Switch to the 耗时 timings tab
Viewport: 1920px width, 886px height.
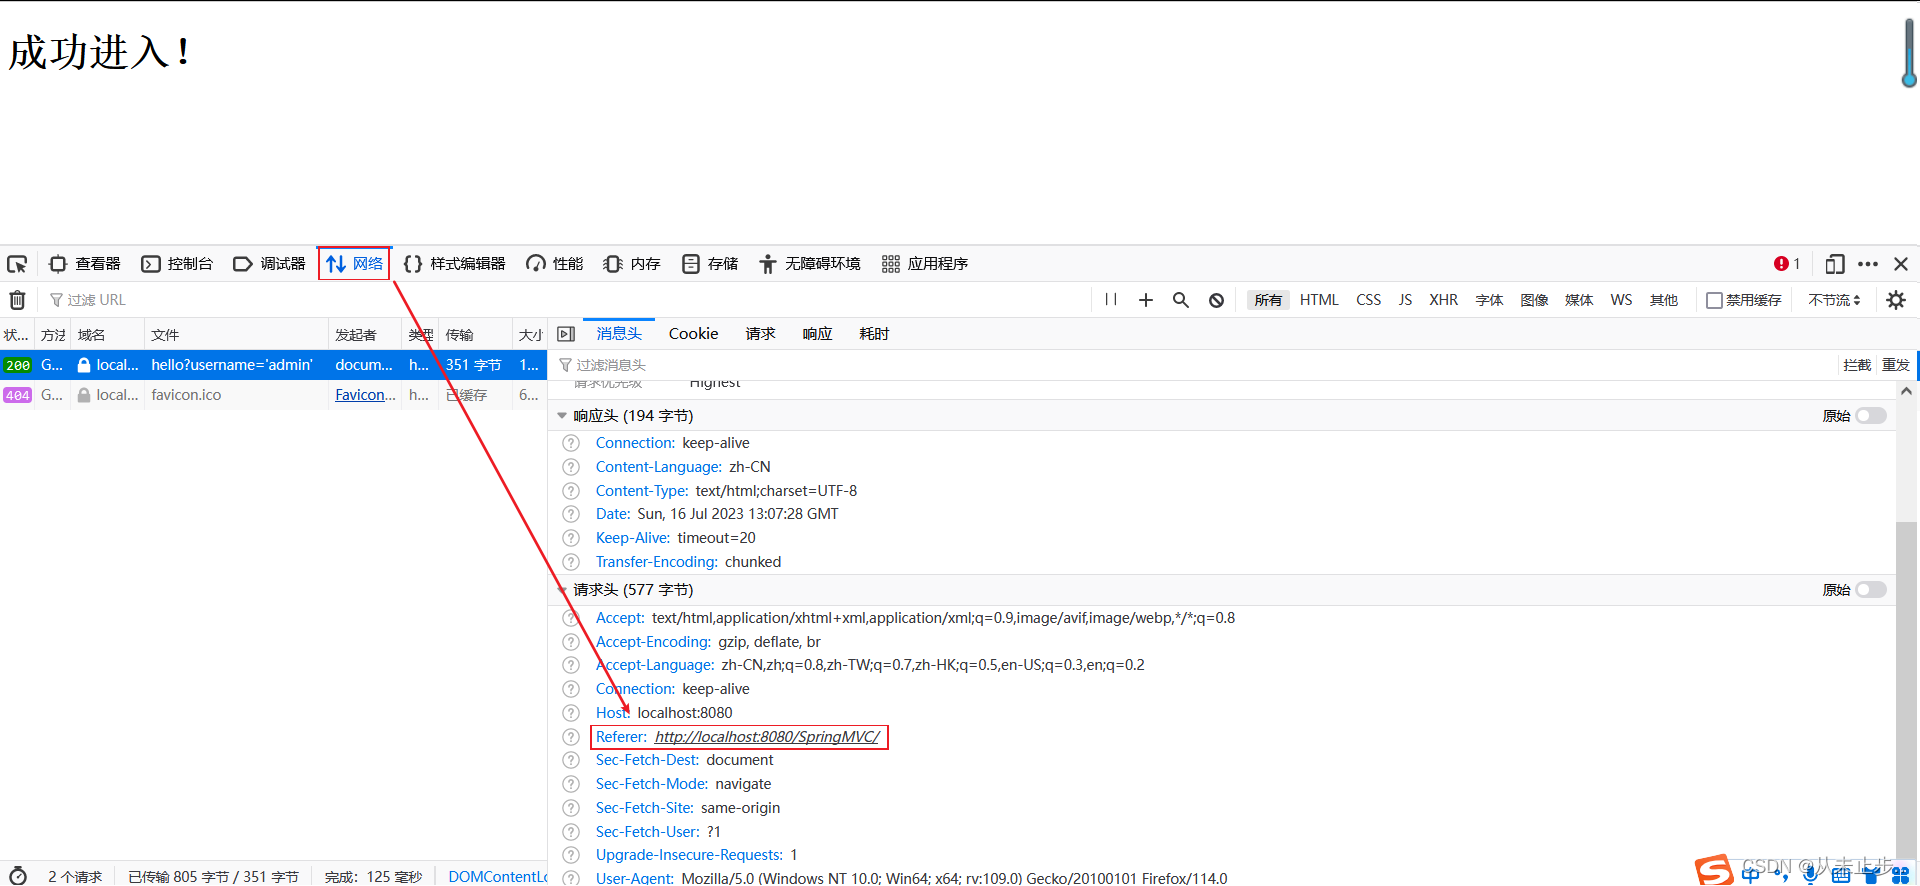(x=874, y=334)
